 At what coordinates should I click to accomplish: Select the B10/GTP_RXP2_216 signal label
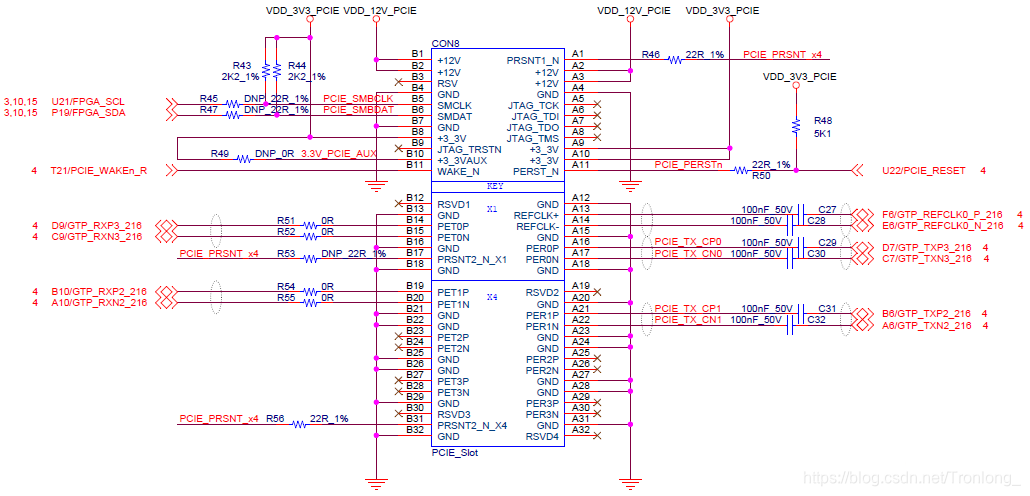point(99,292)
